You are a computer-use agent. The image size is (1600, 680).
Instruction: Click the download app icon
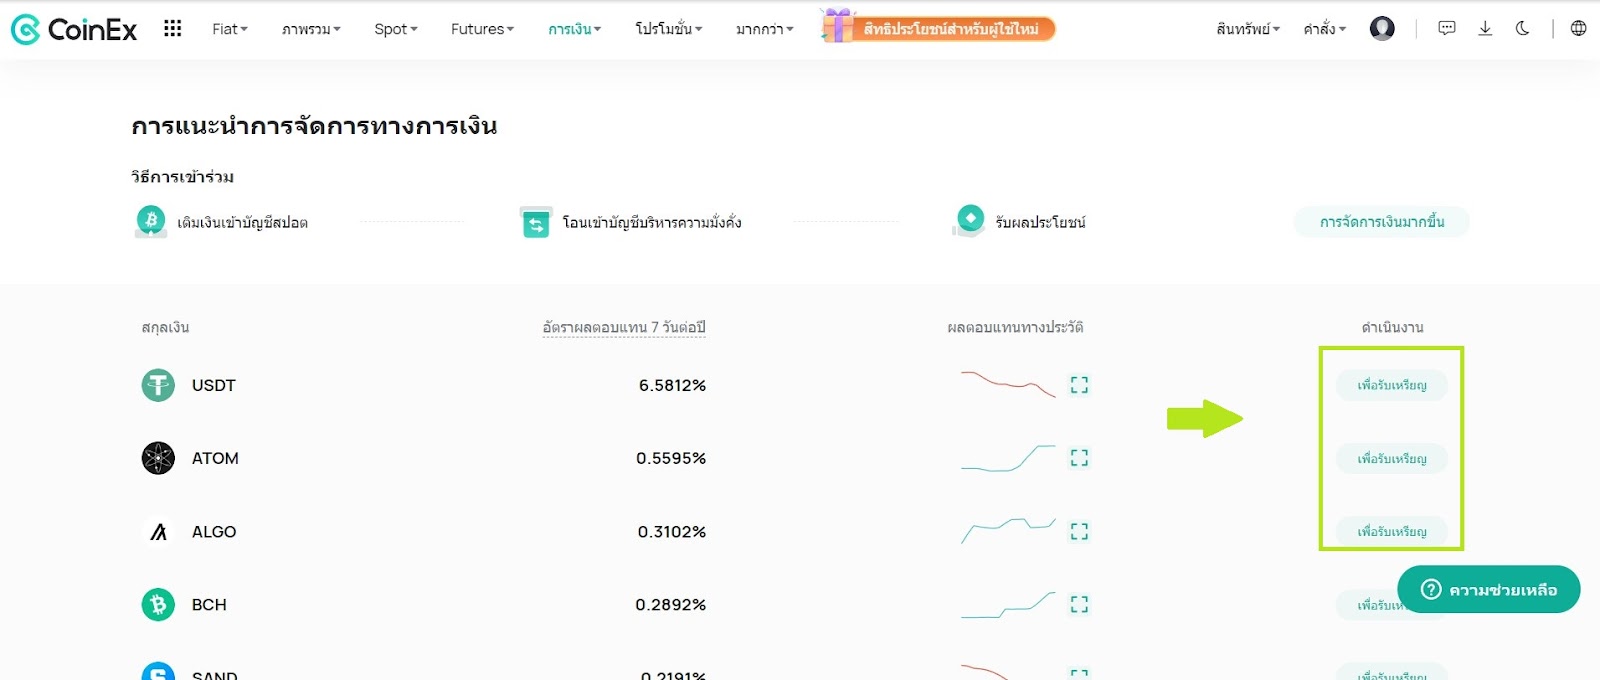1485,29
